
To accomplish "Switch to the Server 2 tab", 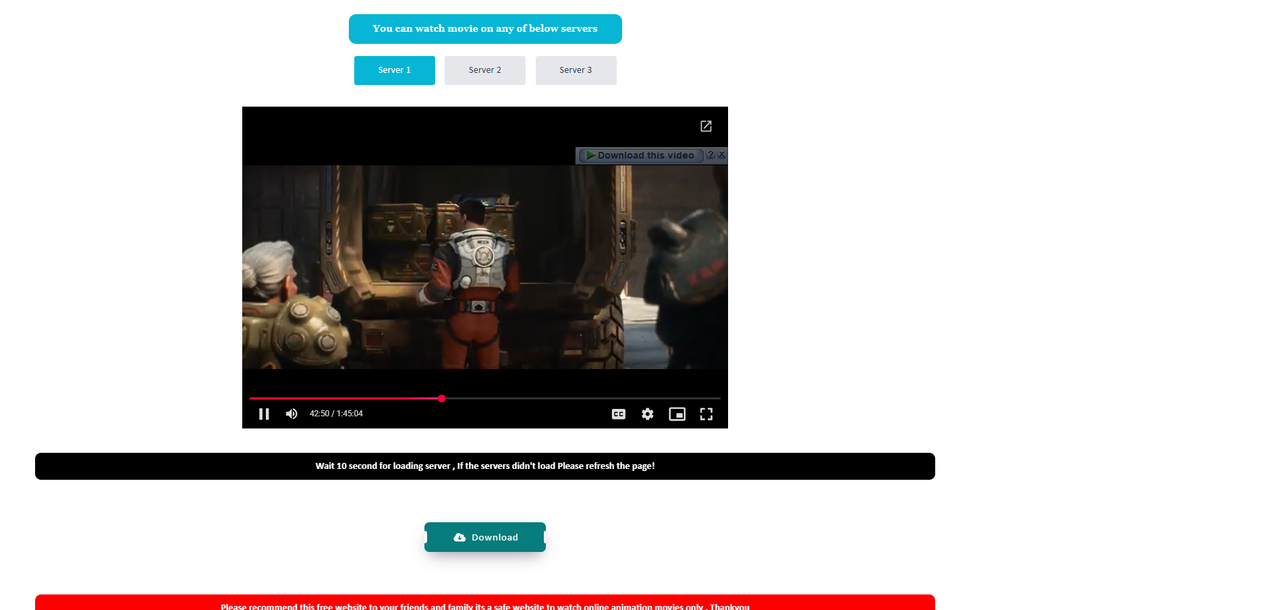I will 485,70.
